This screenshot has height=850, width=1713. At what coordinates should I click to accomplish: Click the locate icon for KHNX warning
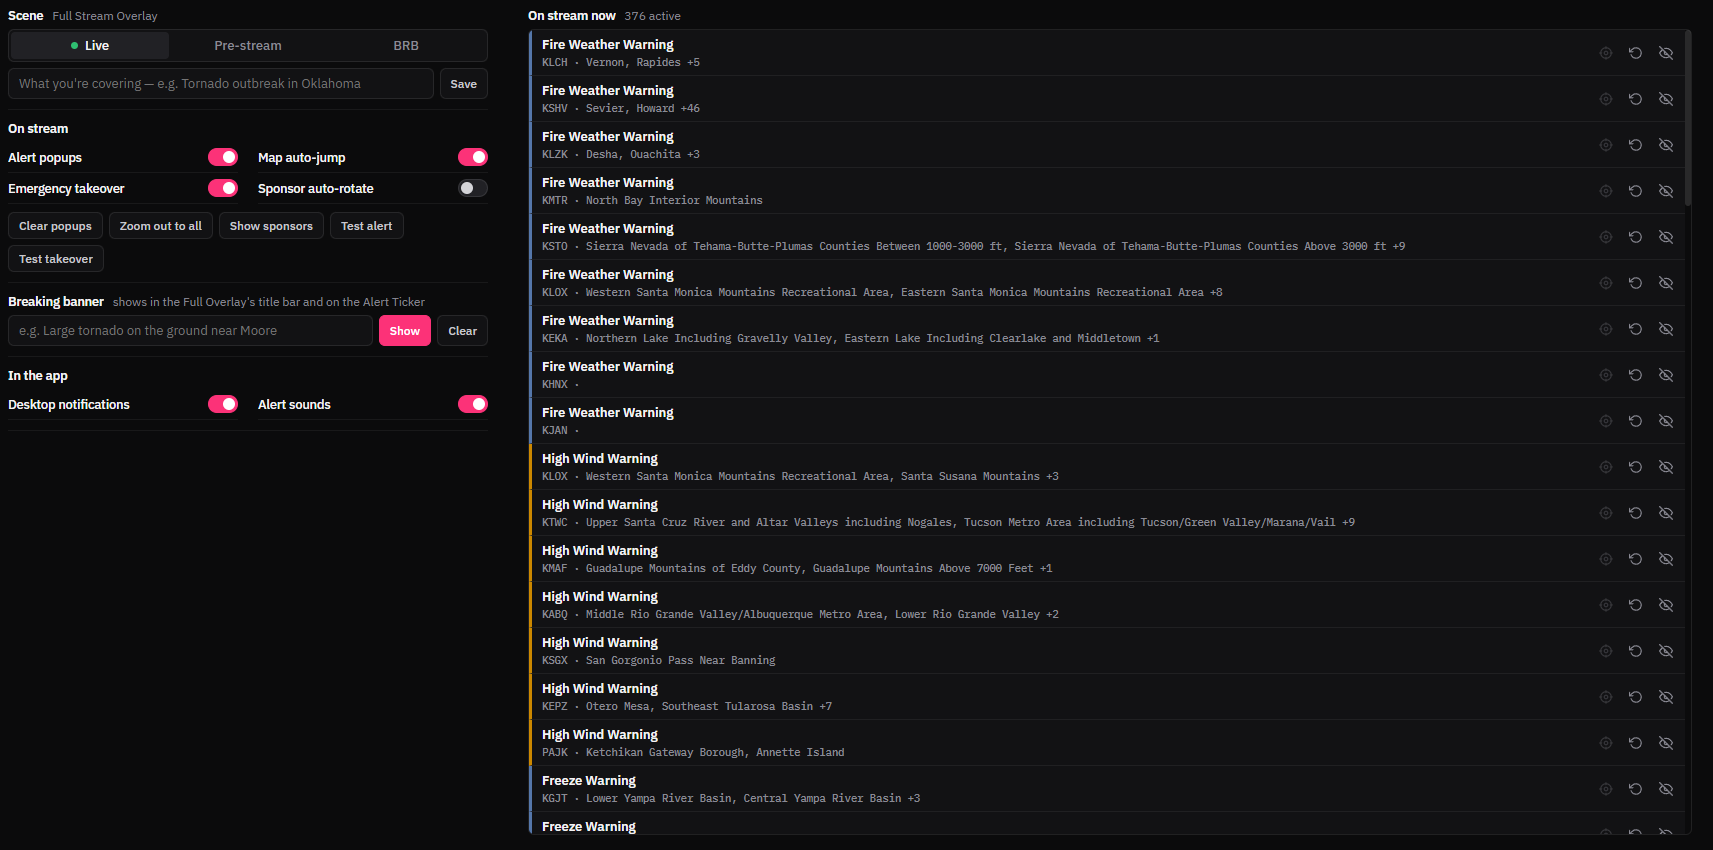coord(1606,375)
